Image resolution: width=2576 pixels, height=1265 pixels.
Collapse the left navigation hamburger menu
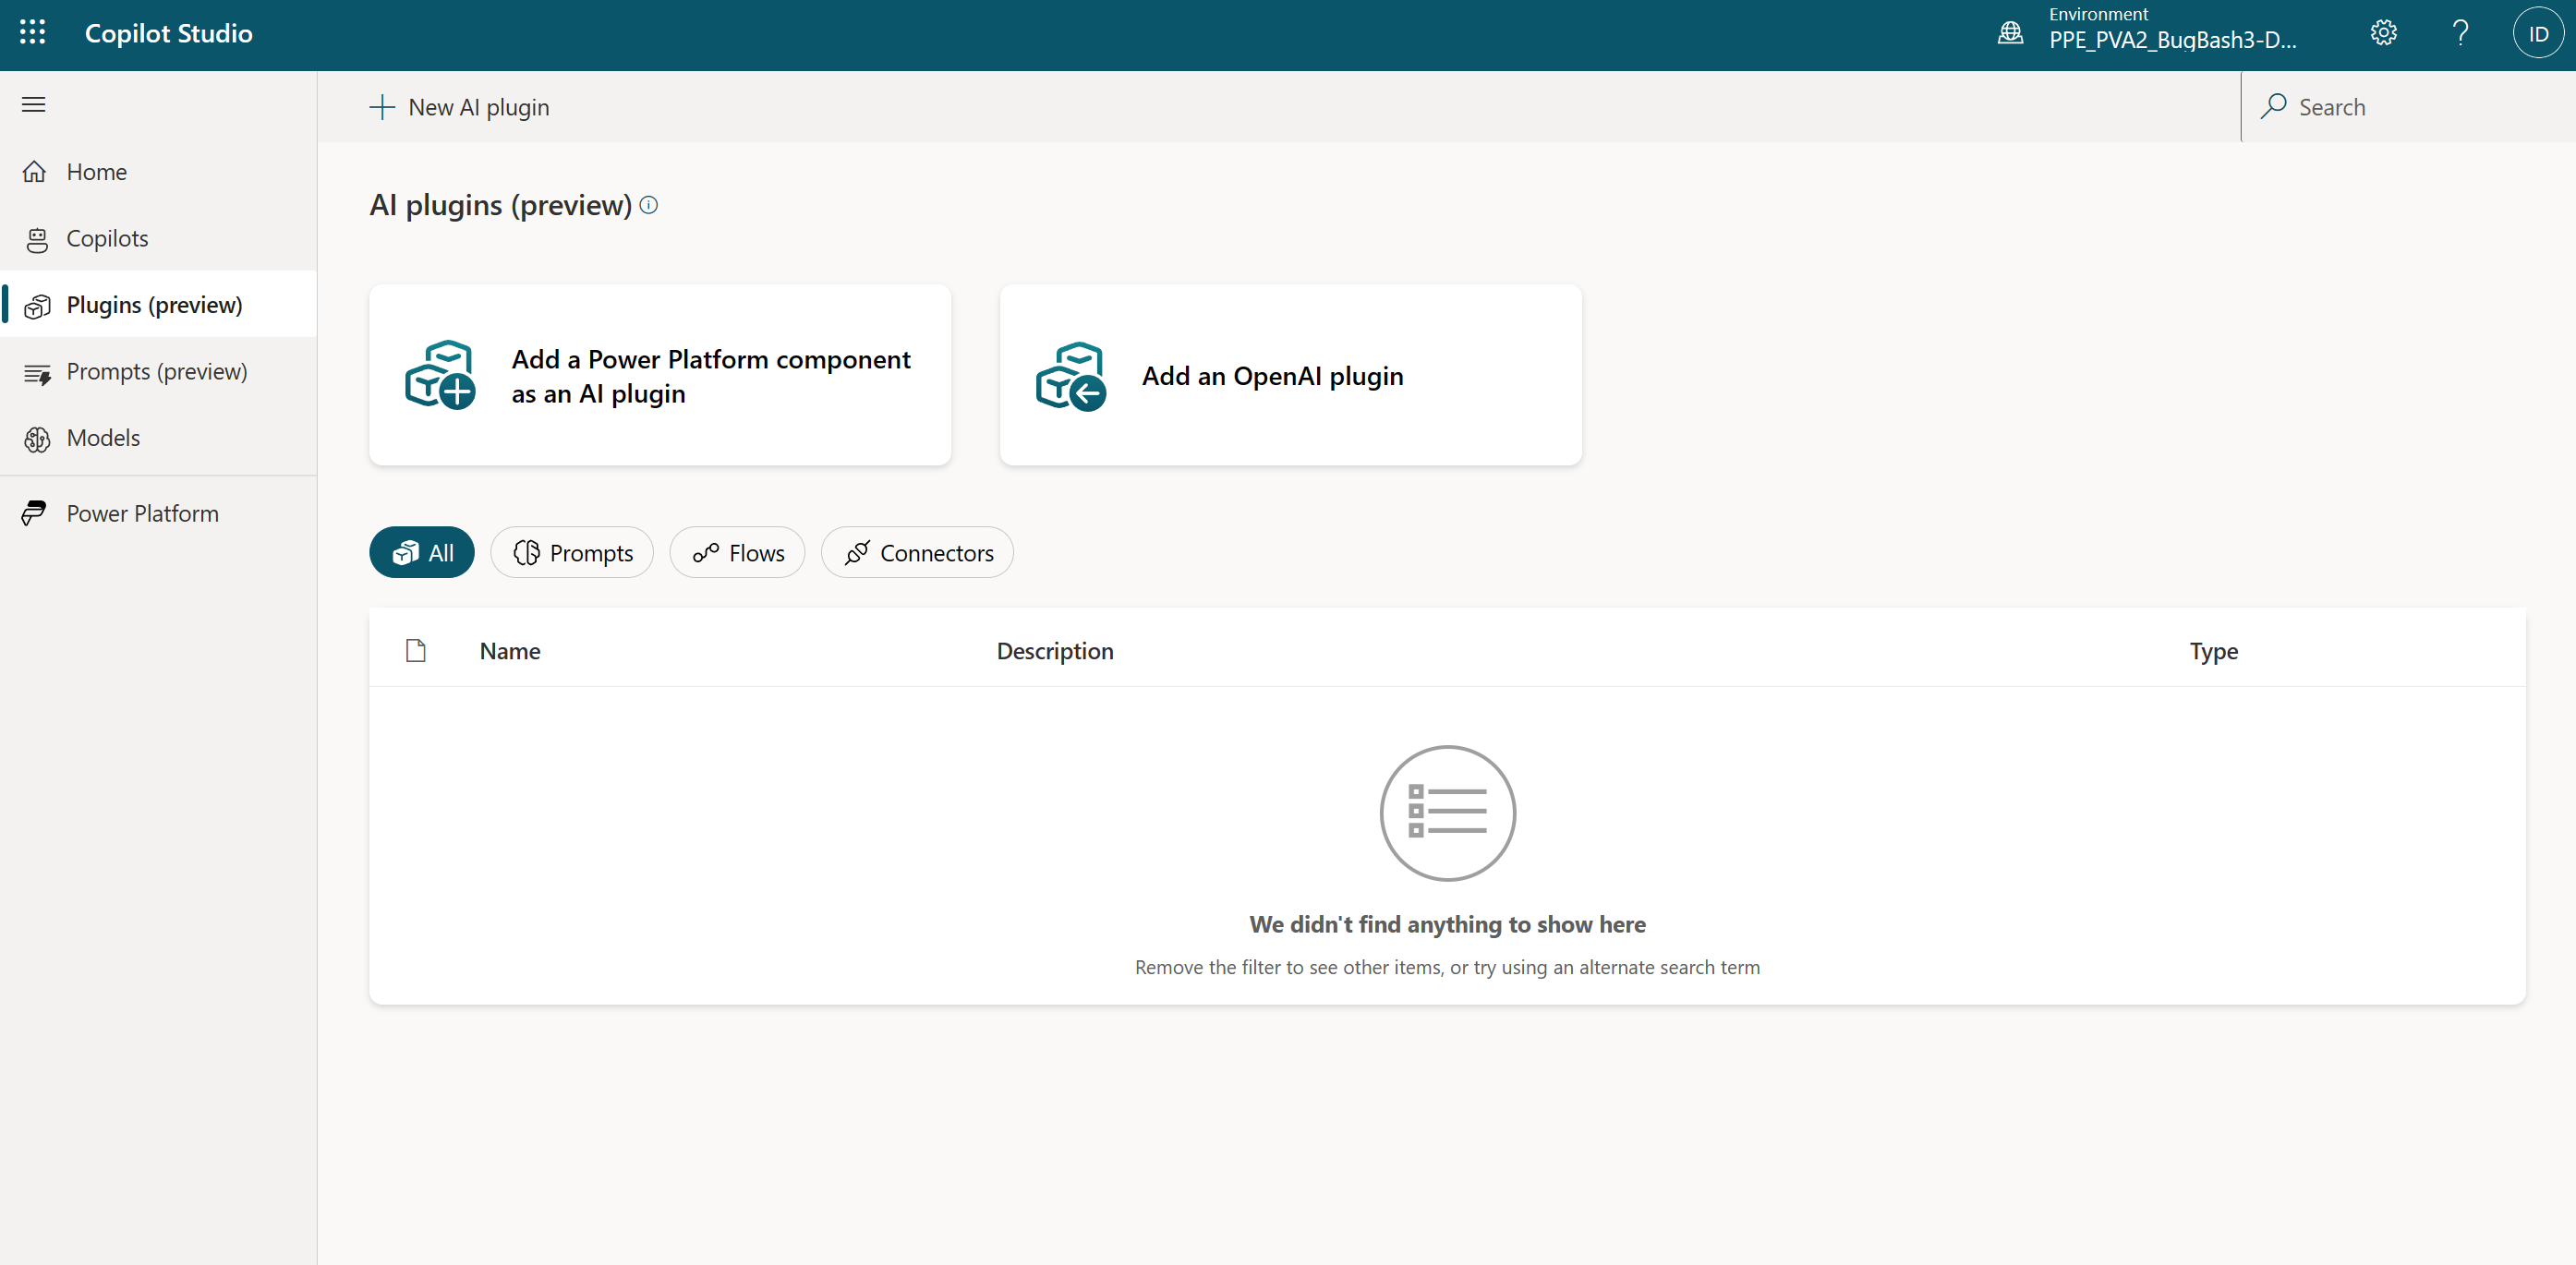(x=34, y=104)
